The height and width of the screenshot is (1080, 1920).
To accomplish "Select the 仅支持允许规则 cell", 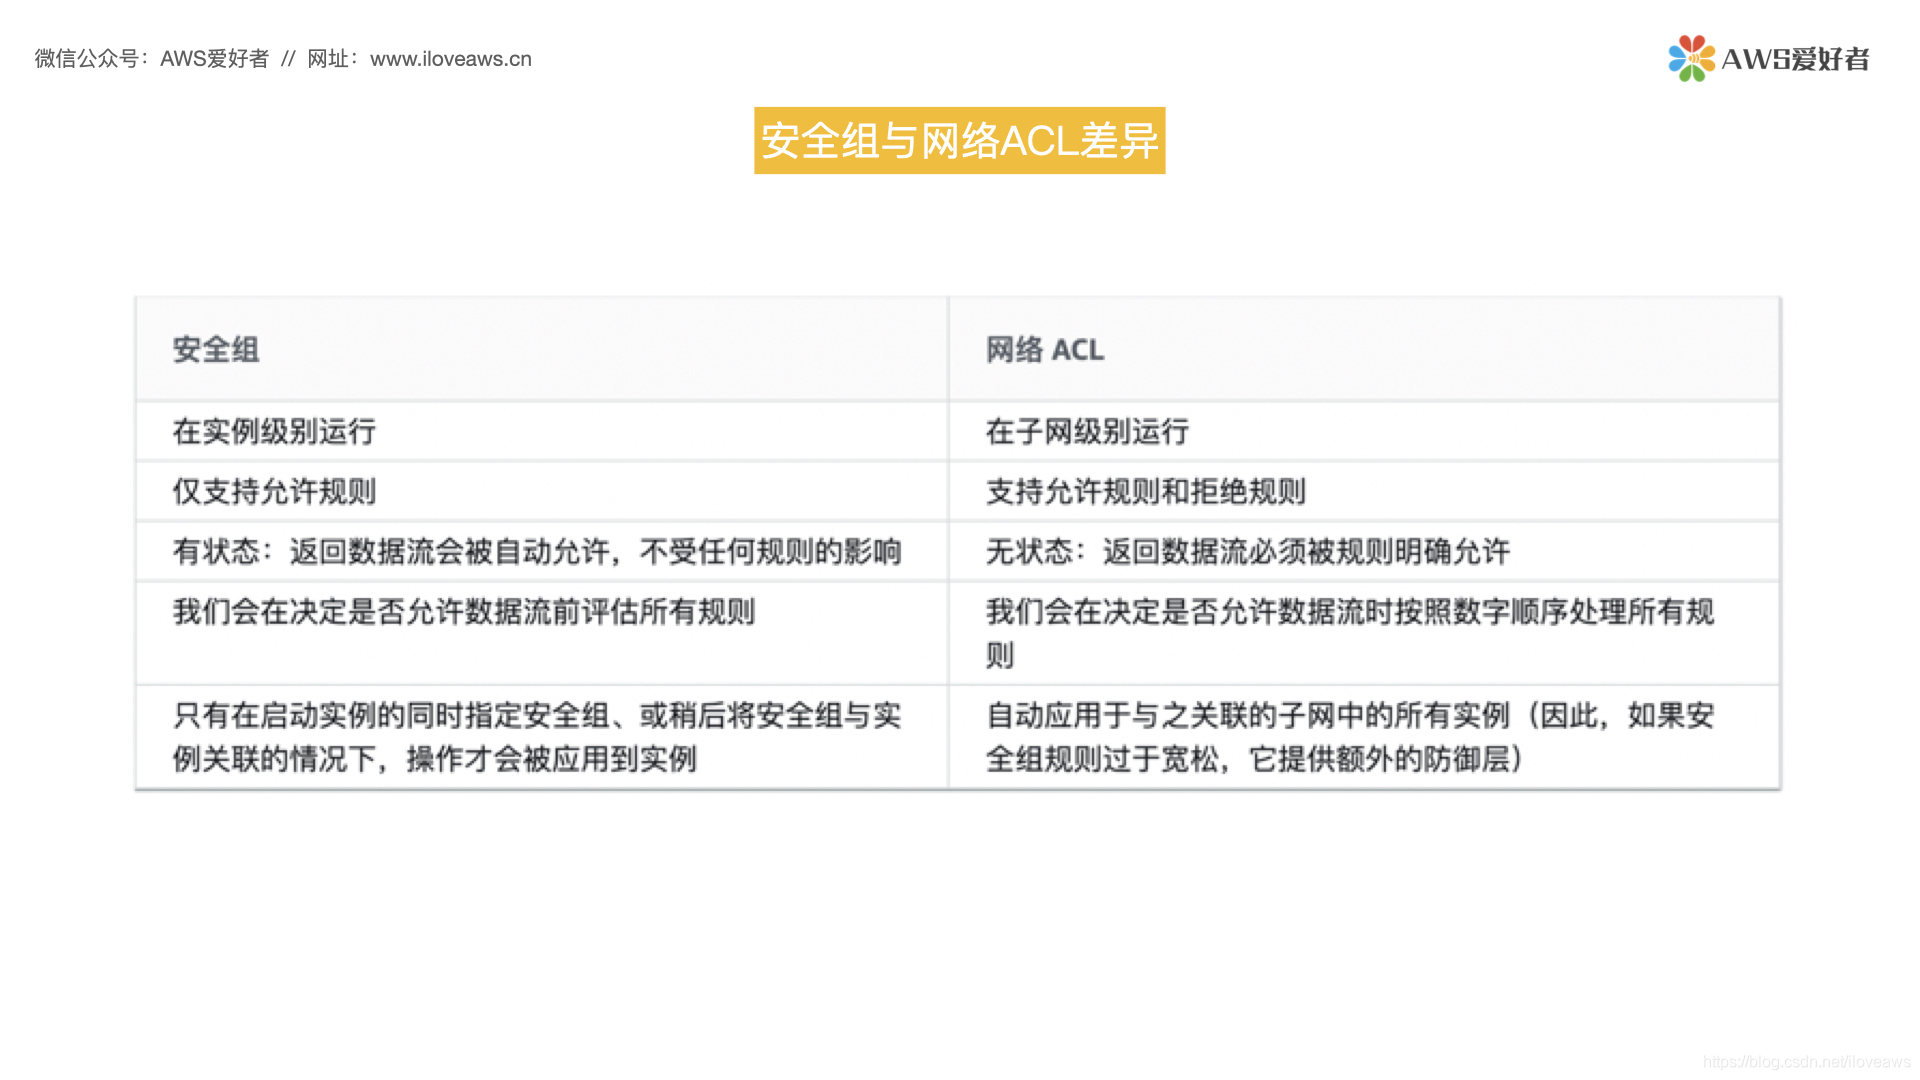I will pos(274,492).
